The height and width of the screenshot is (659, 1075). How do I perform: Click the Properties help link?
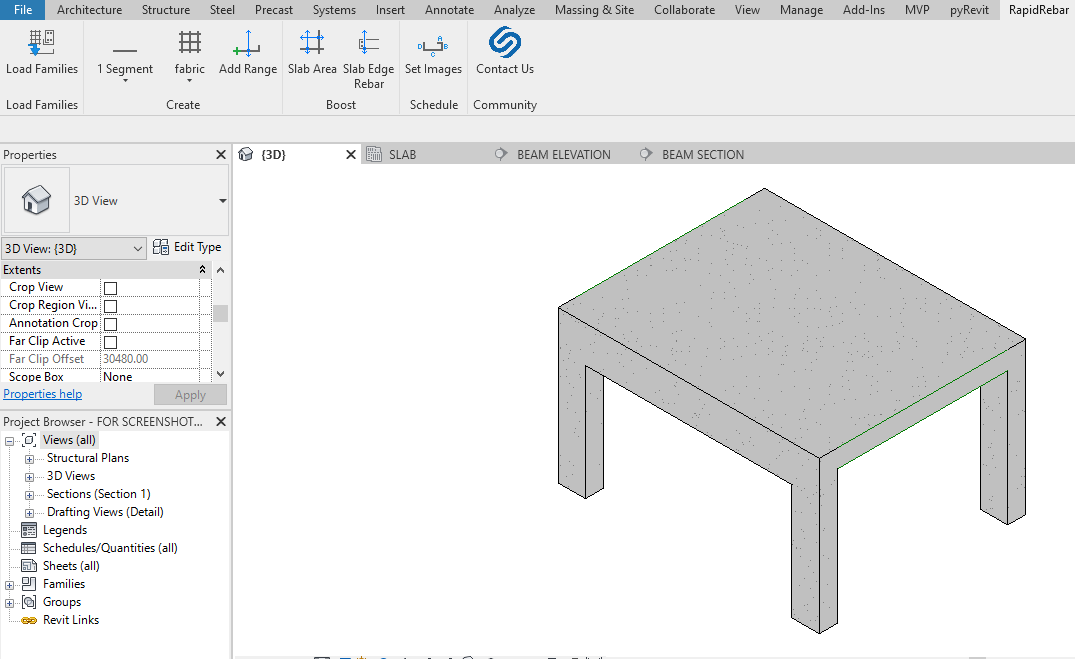point(43,394)
